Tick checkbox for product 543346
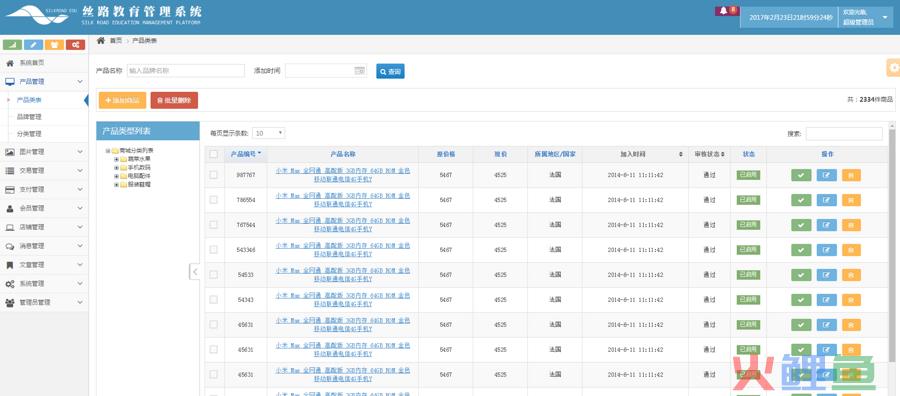Viewport: 900px width, 396px height. pyautogui.click(x=214, y=250)
